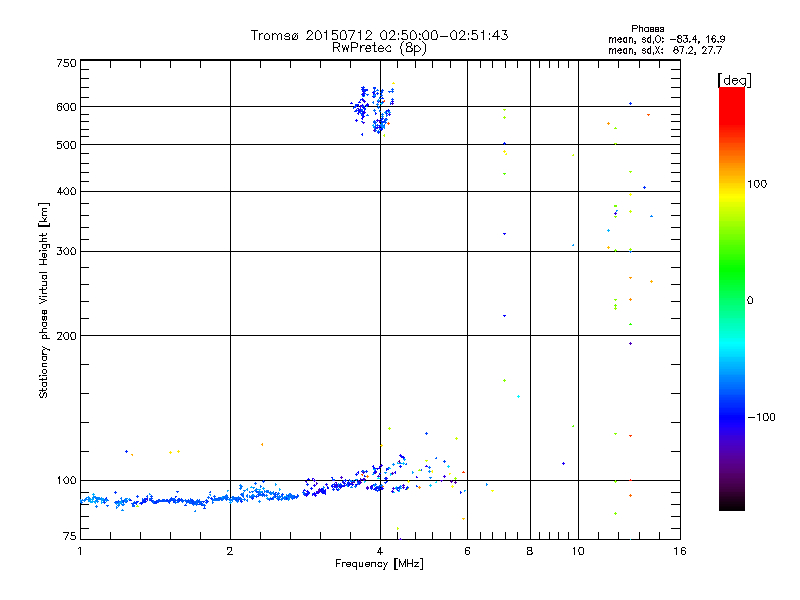Click the y-axis tick label '75'
This screenshot has height=600, width=800.
[x=70, y=536]
